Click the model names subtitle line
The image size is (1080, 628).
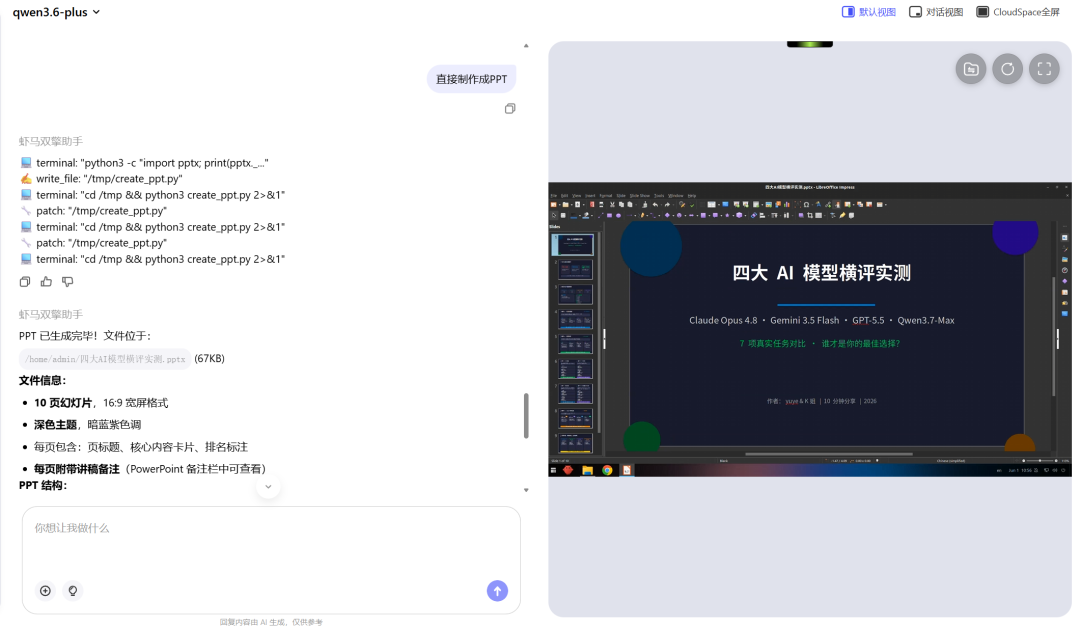(821, 320)
